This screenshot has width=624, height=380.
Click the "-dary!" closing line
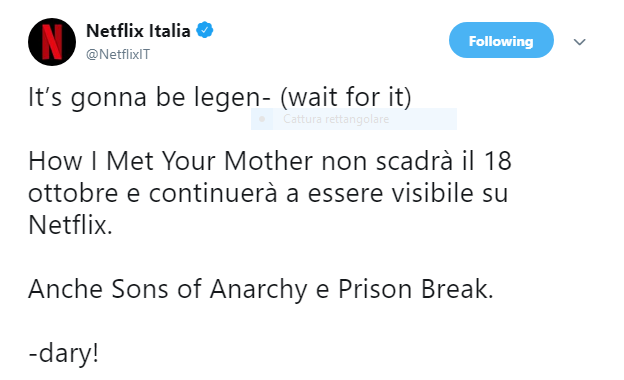[x=63, y=353]
